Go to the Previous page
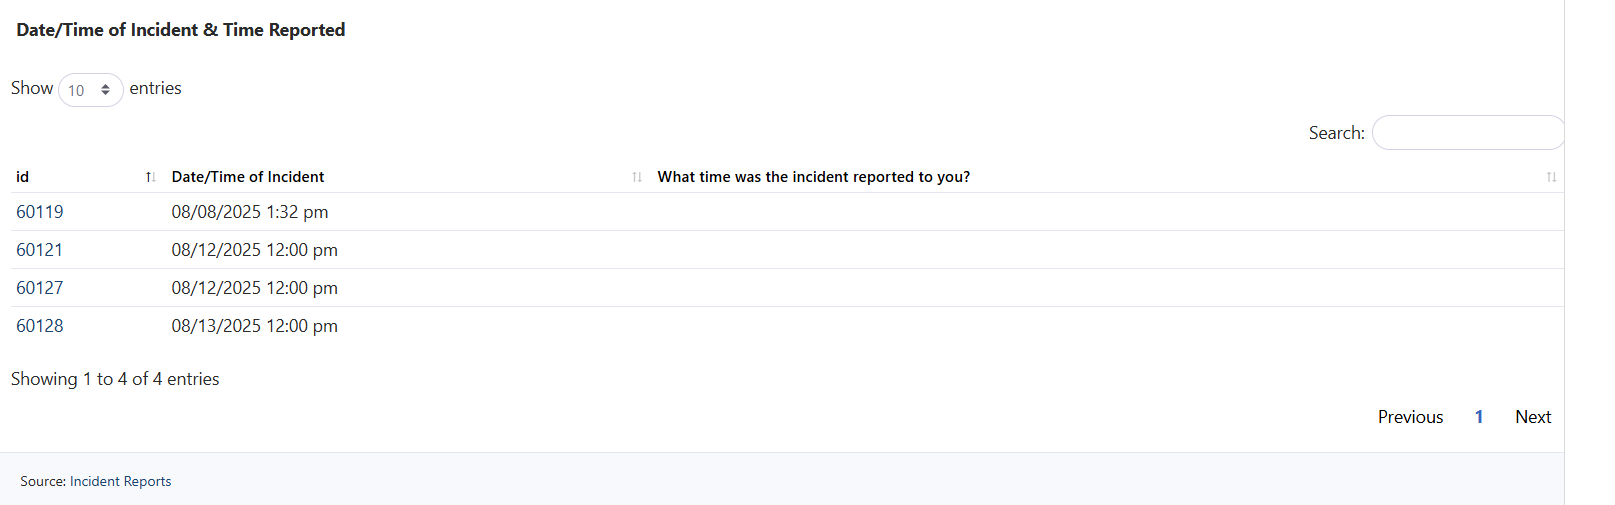The width and height of the screenshot is (1615, 505). pyautogui.click(x=1410, y=417)
